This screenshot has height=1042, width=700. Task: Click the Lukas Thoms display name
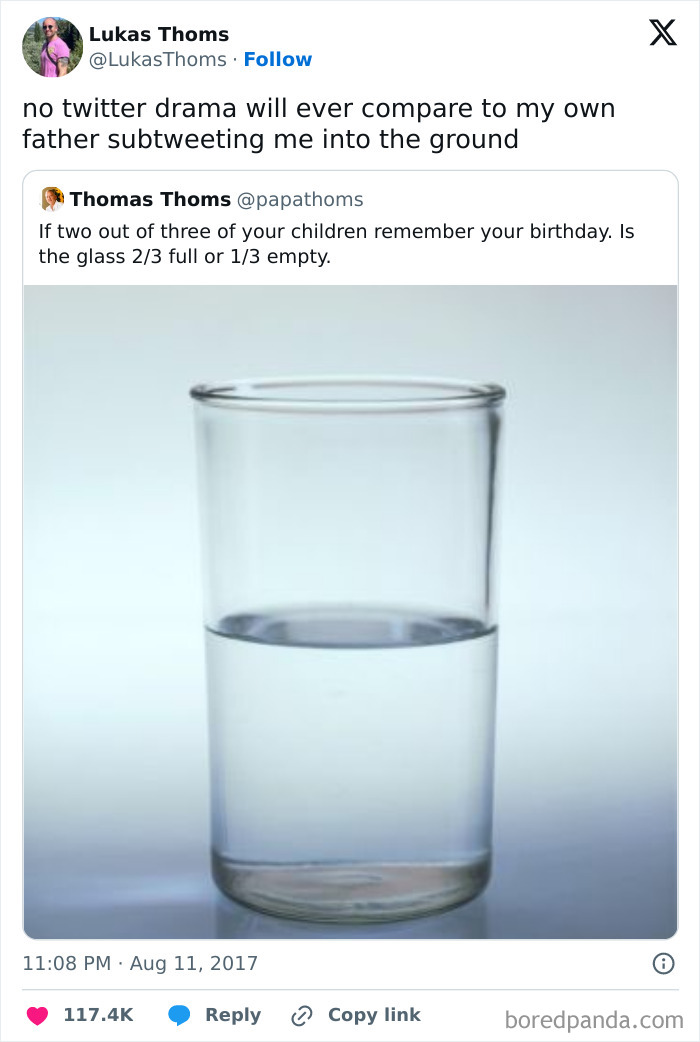click(x=159, y=35)
